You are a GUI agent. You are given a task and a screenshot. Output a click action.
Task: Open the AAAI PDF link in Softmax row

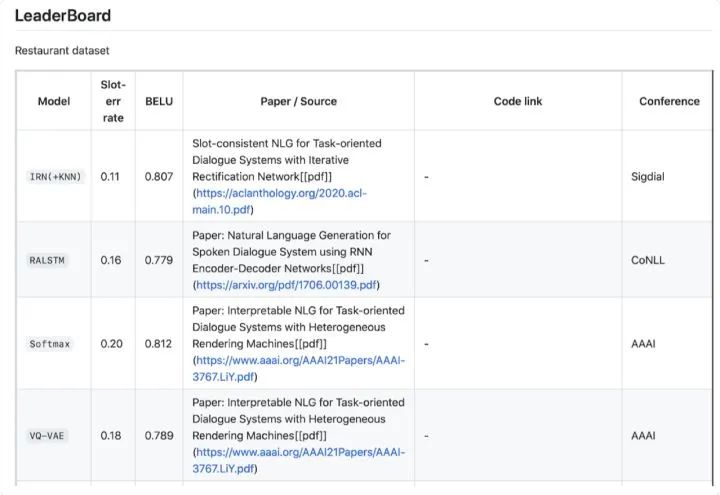point(300,360)
